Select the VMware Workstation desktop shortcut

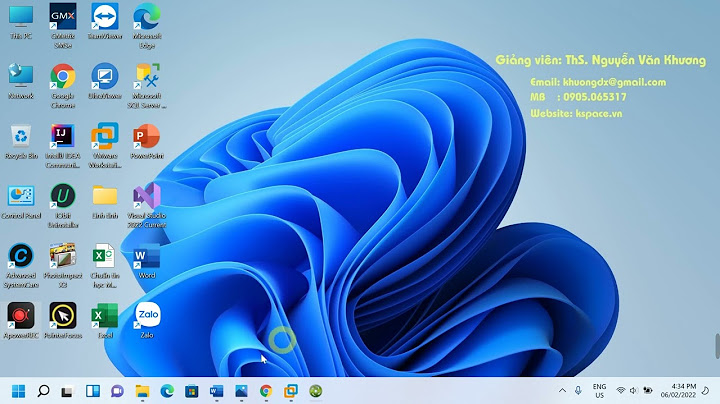pos(105,146)
